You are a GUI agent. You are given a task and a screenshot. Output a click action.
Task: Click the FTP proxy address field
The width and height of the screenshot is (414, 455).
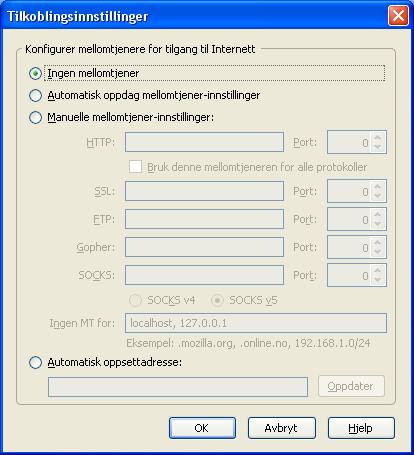204,219
